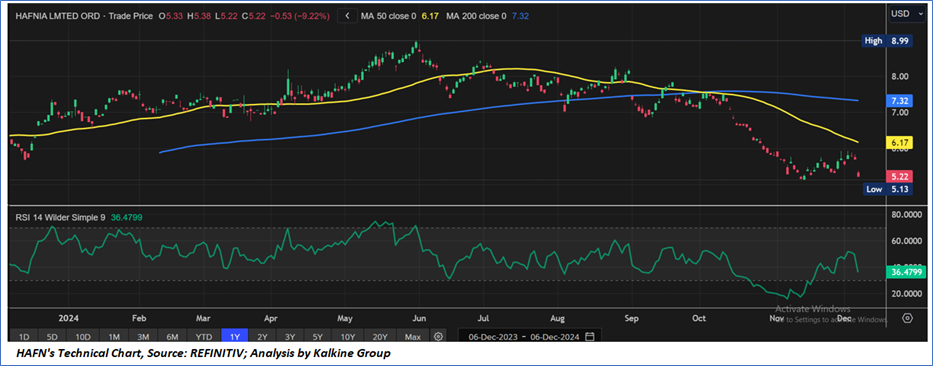This screenshot has height=366, width=933.
Task: Open range settings gear beside Max
Action: point(439,337)
